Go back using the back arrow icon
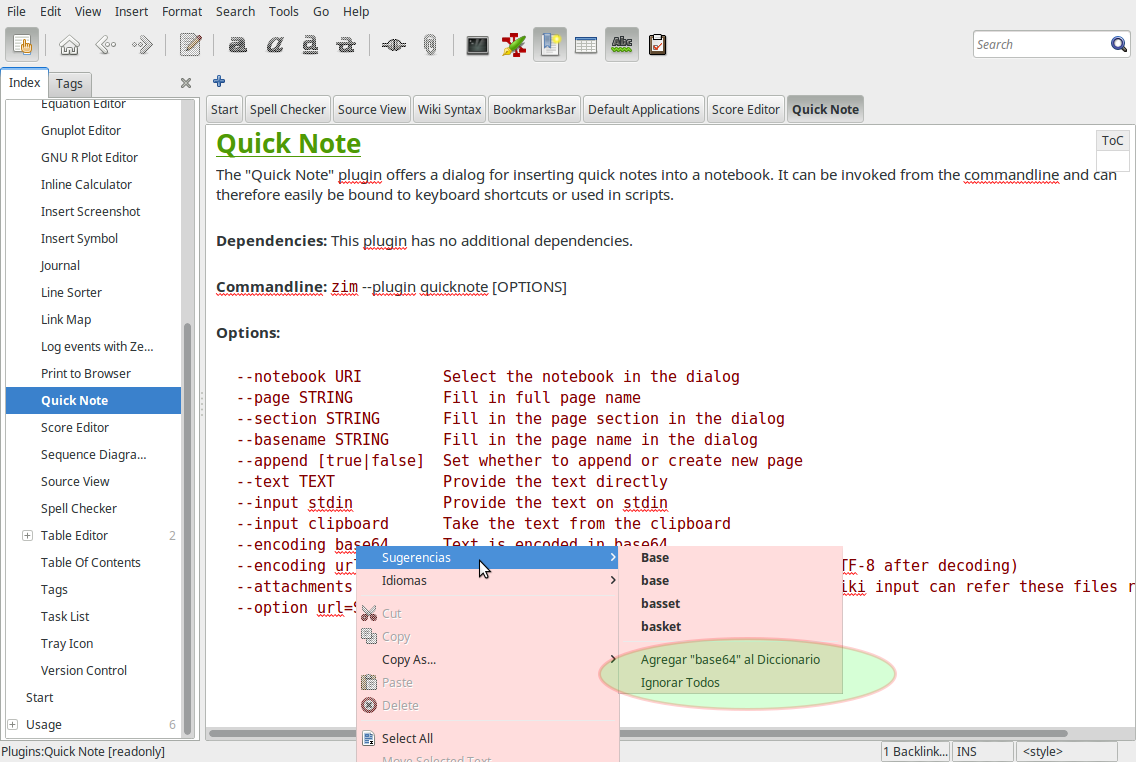This screenshot has width=1136, height=762. pyautogui.click(x=106, y=45)
